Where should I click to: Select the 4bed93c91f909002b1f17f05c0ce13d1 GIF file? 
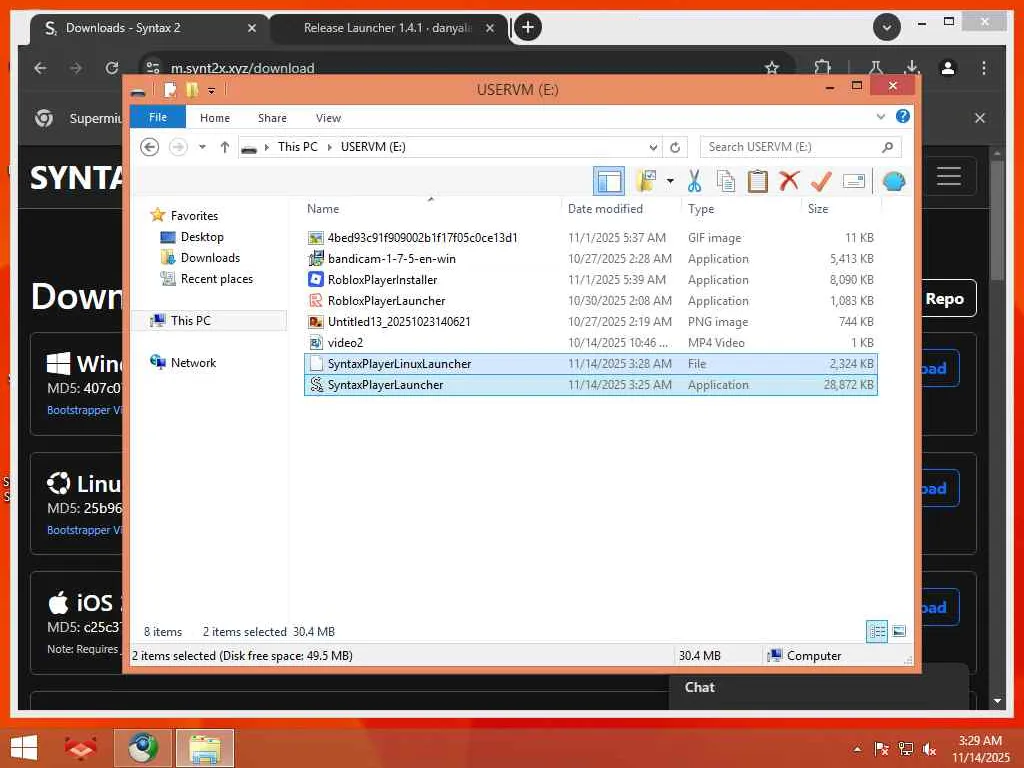(590, 238)
